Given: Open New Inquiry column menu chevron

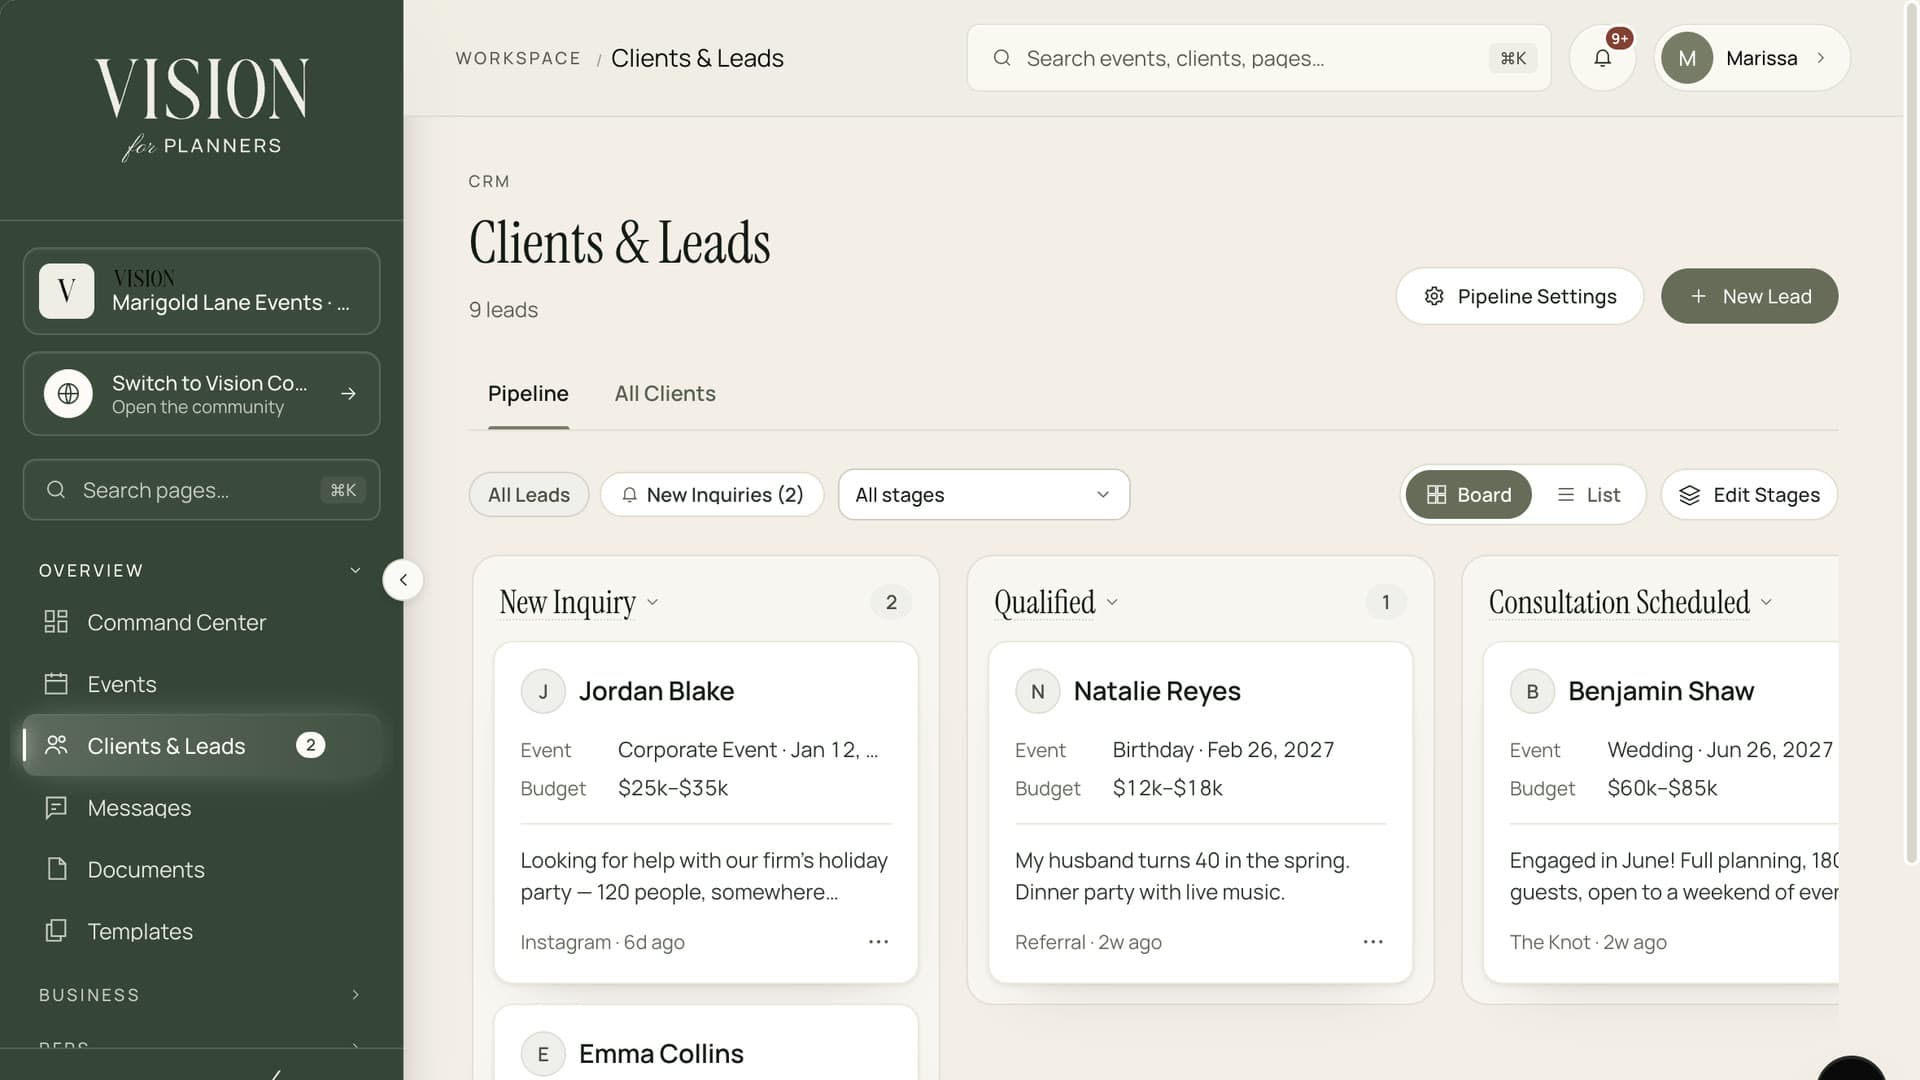Looking at the screenshot, I should [653, 602].
